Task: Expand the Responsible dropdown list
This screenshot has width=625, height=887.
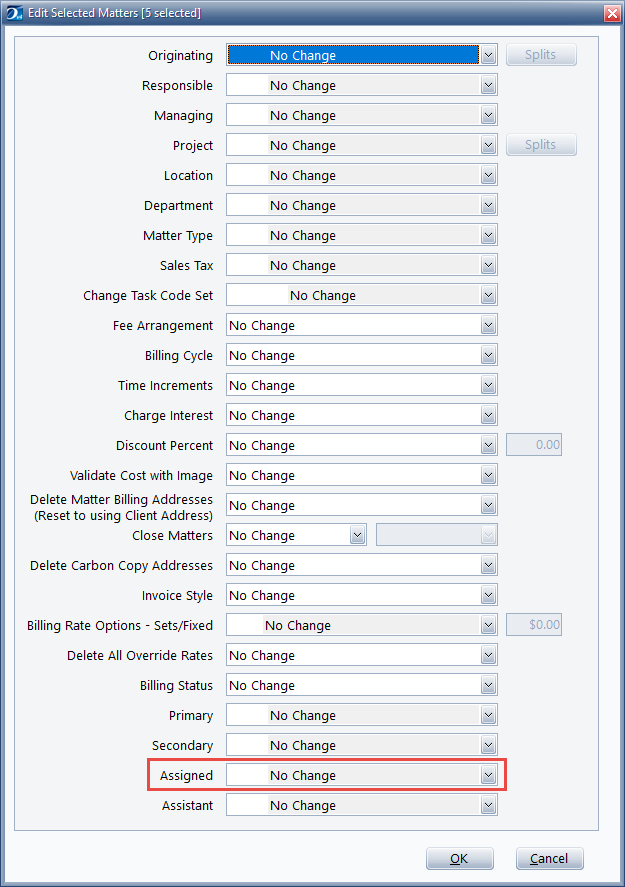Action: (489, 85)
